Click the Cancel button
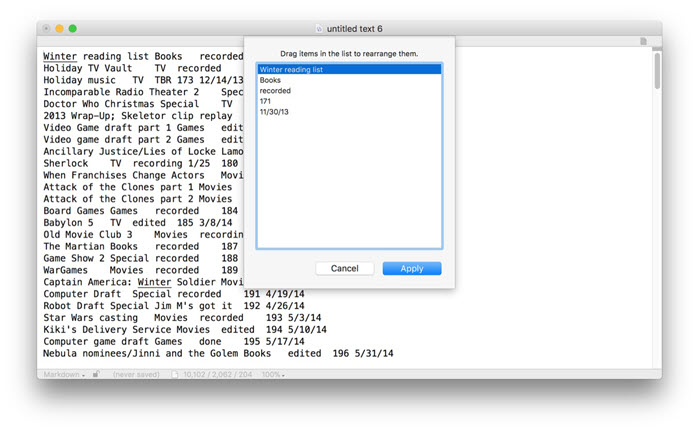 (344, 268)
